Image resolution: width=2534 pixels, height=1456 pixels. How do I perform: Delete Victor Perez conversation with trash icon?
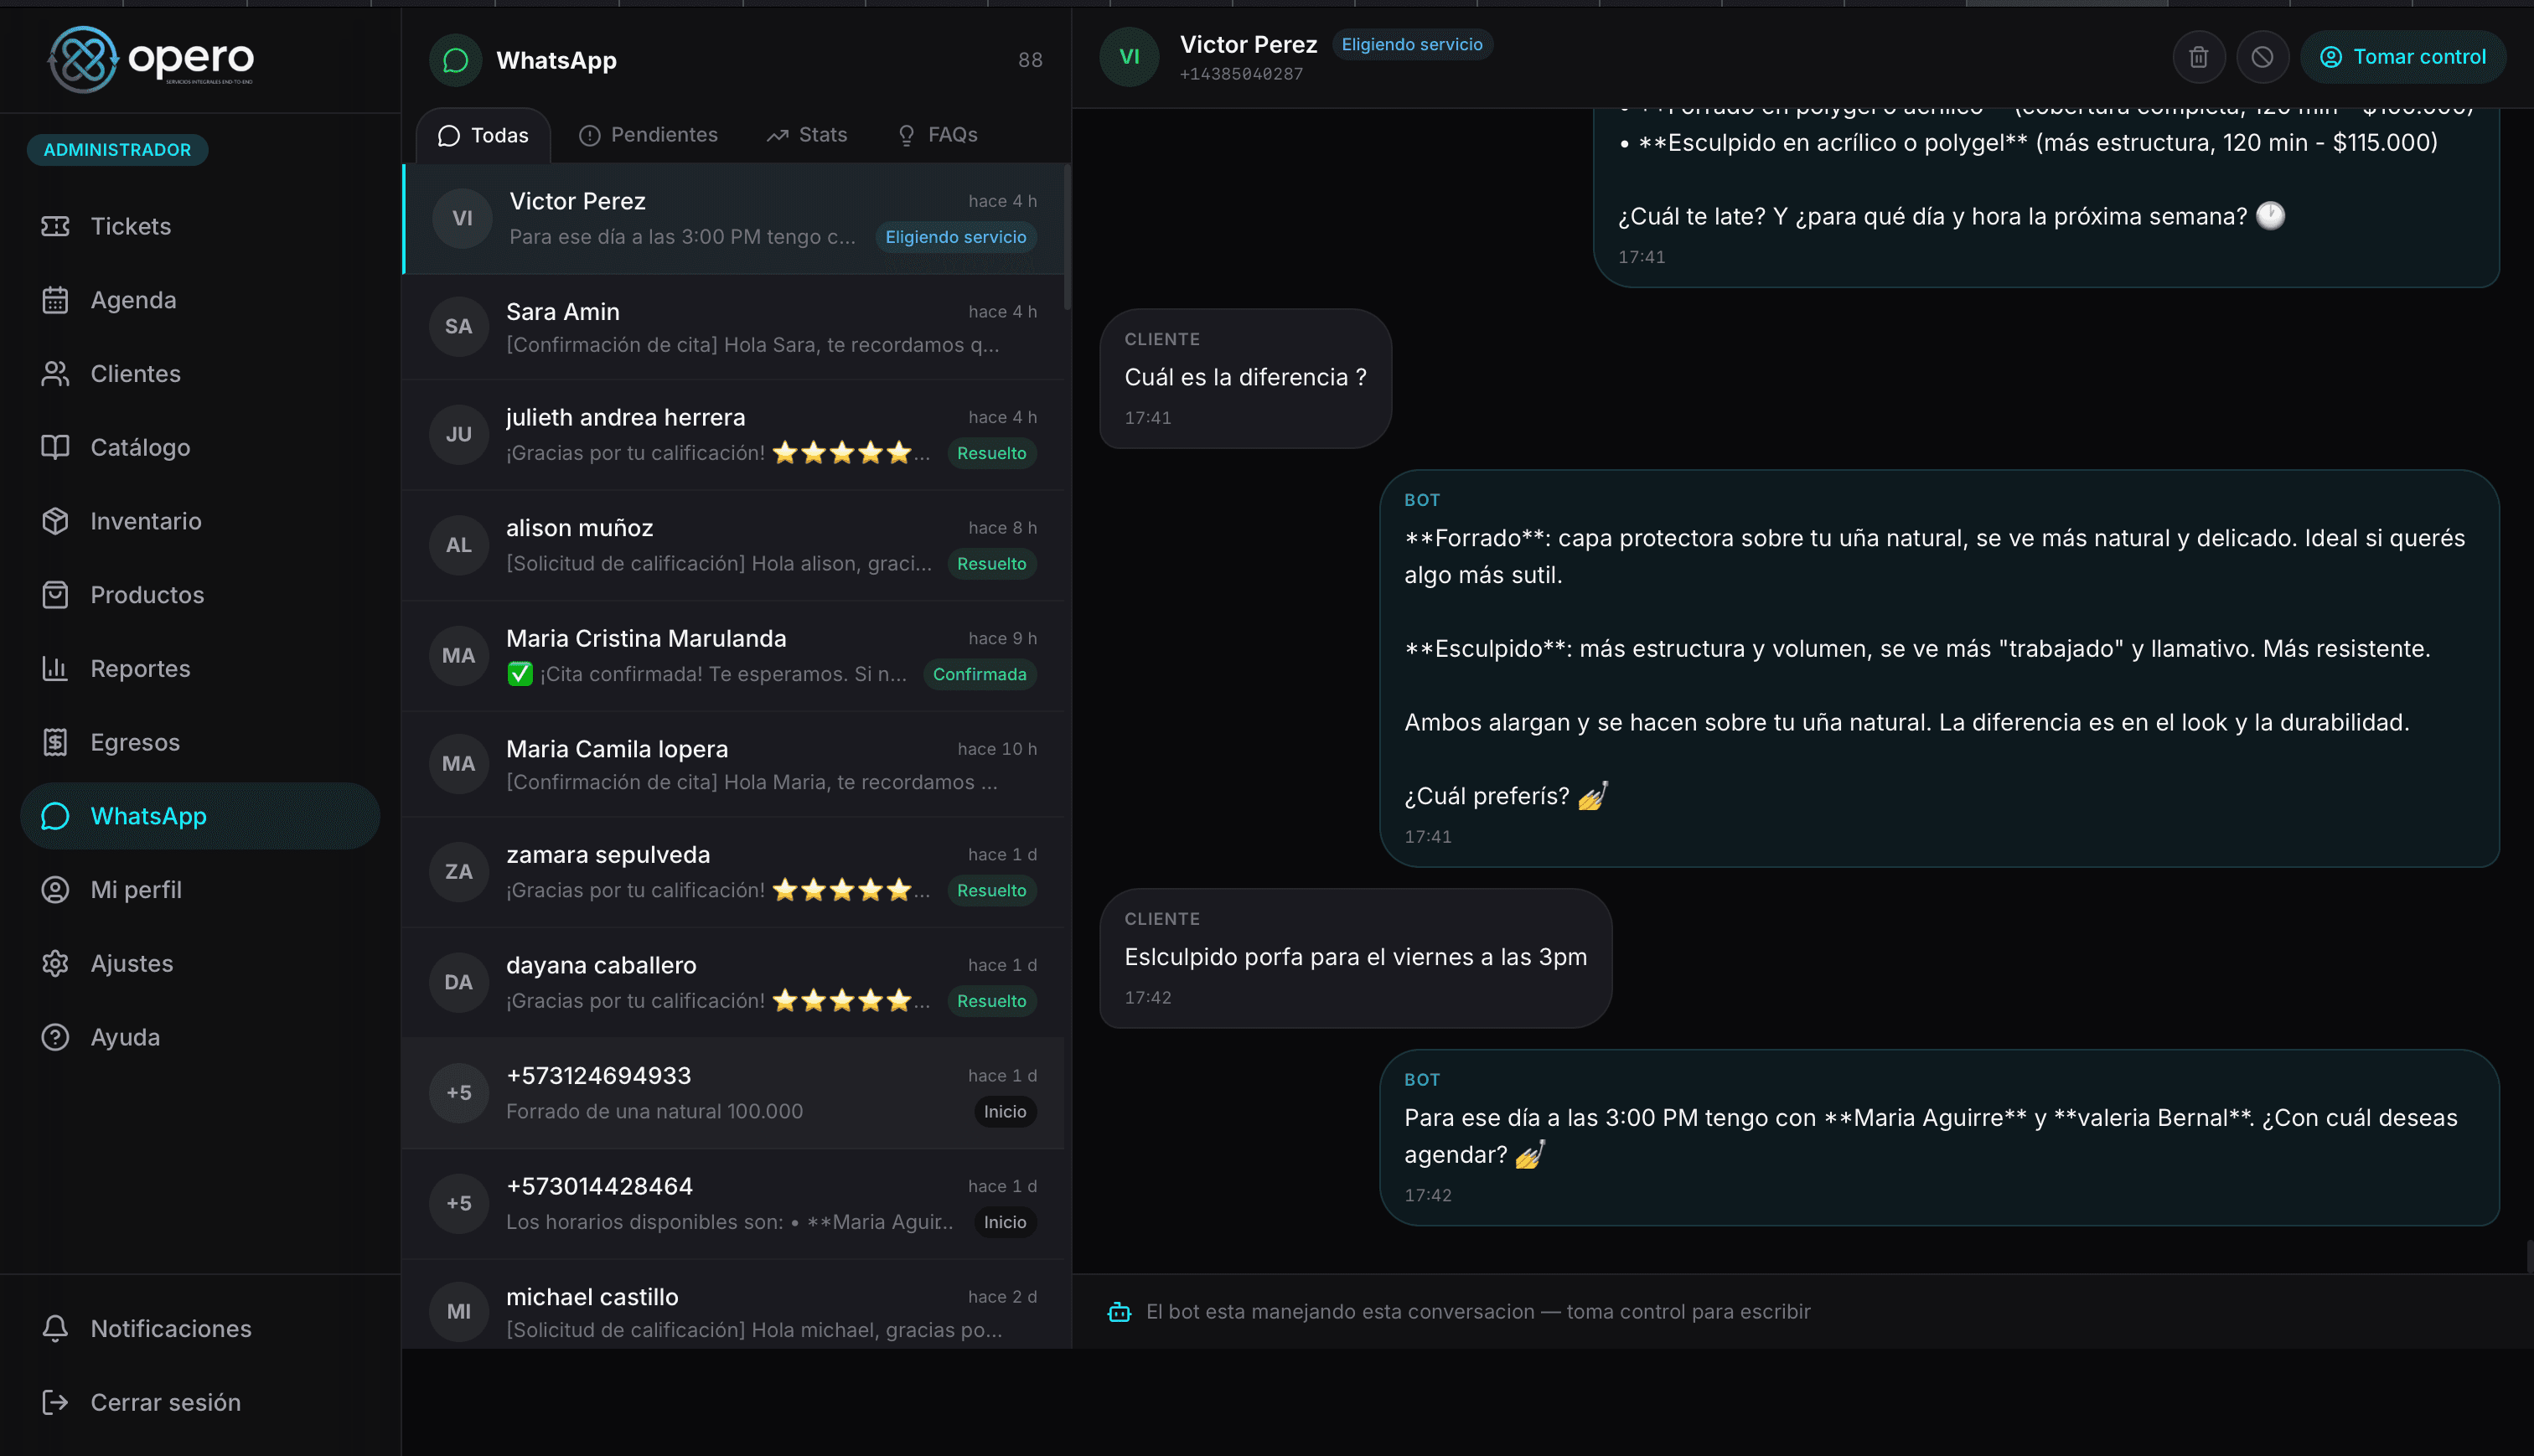2199,56
